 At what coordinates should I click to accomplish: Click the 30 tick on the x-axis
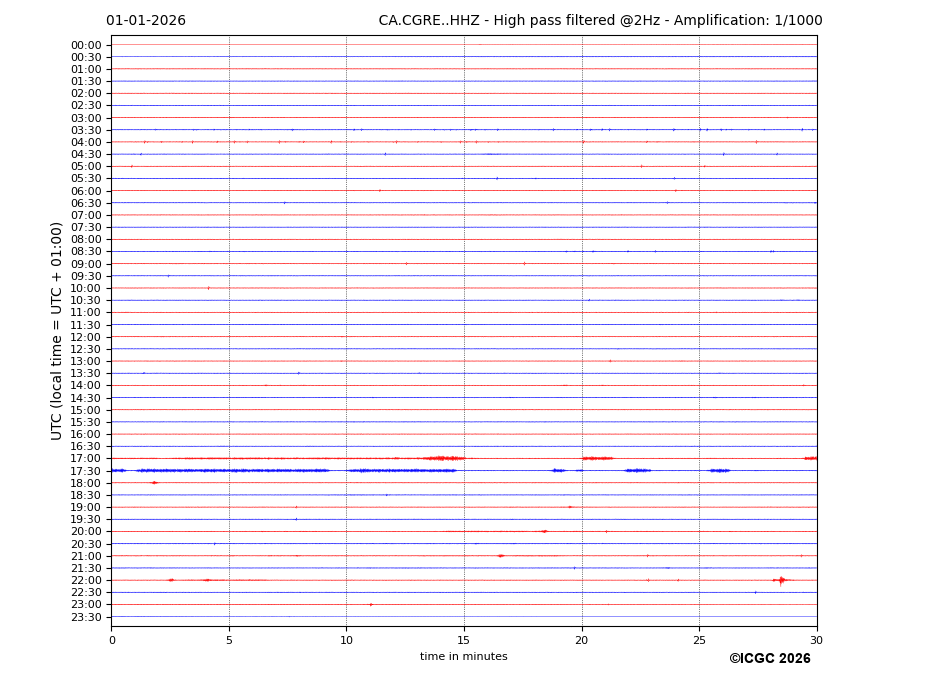tap(816, 640)
